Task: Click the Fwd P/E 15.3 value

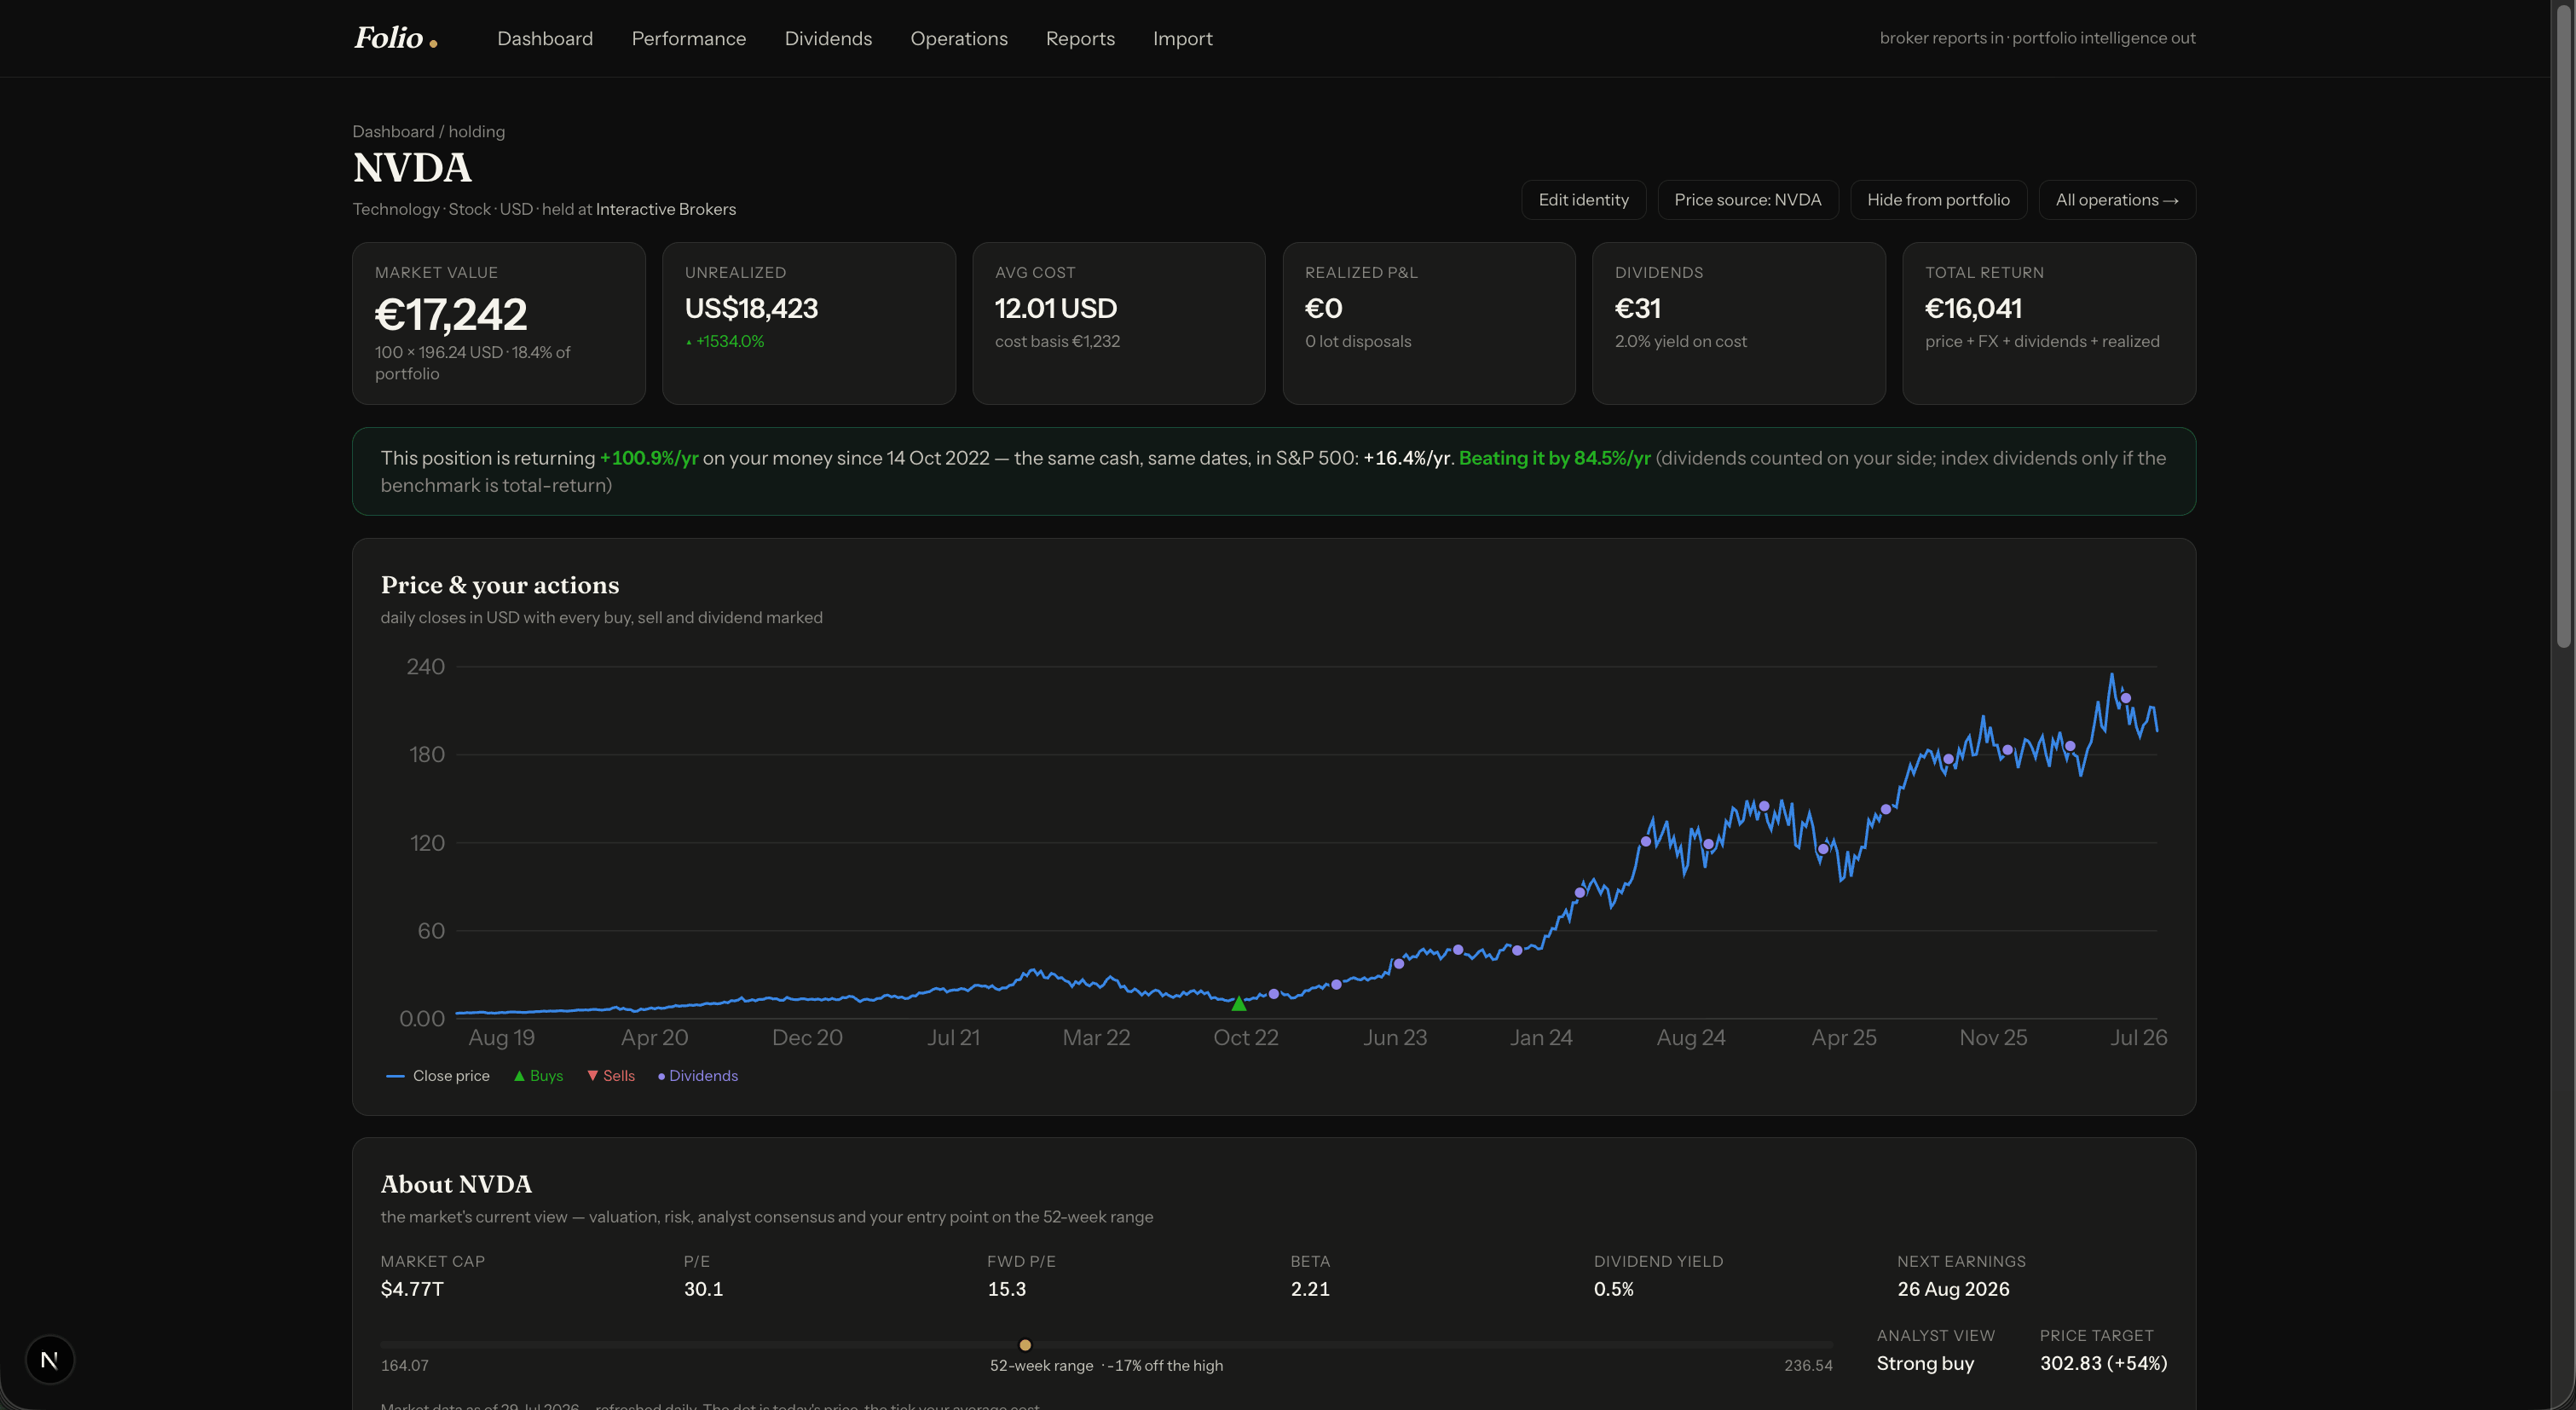Action: coord(1006,1289)
